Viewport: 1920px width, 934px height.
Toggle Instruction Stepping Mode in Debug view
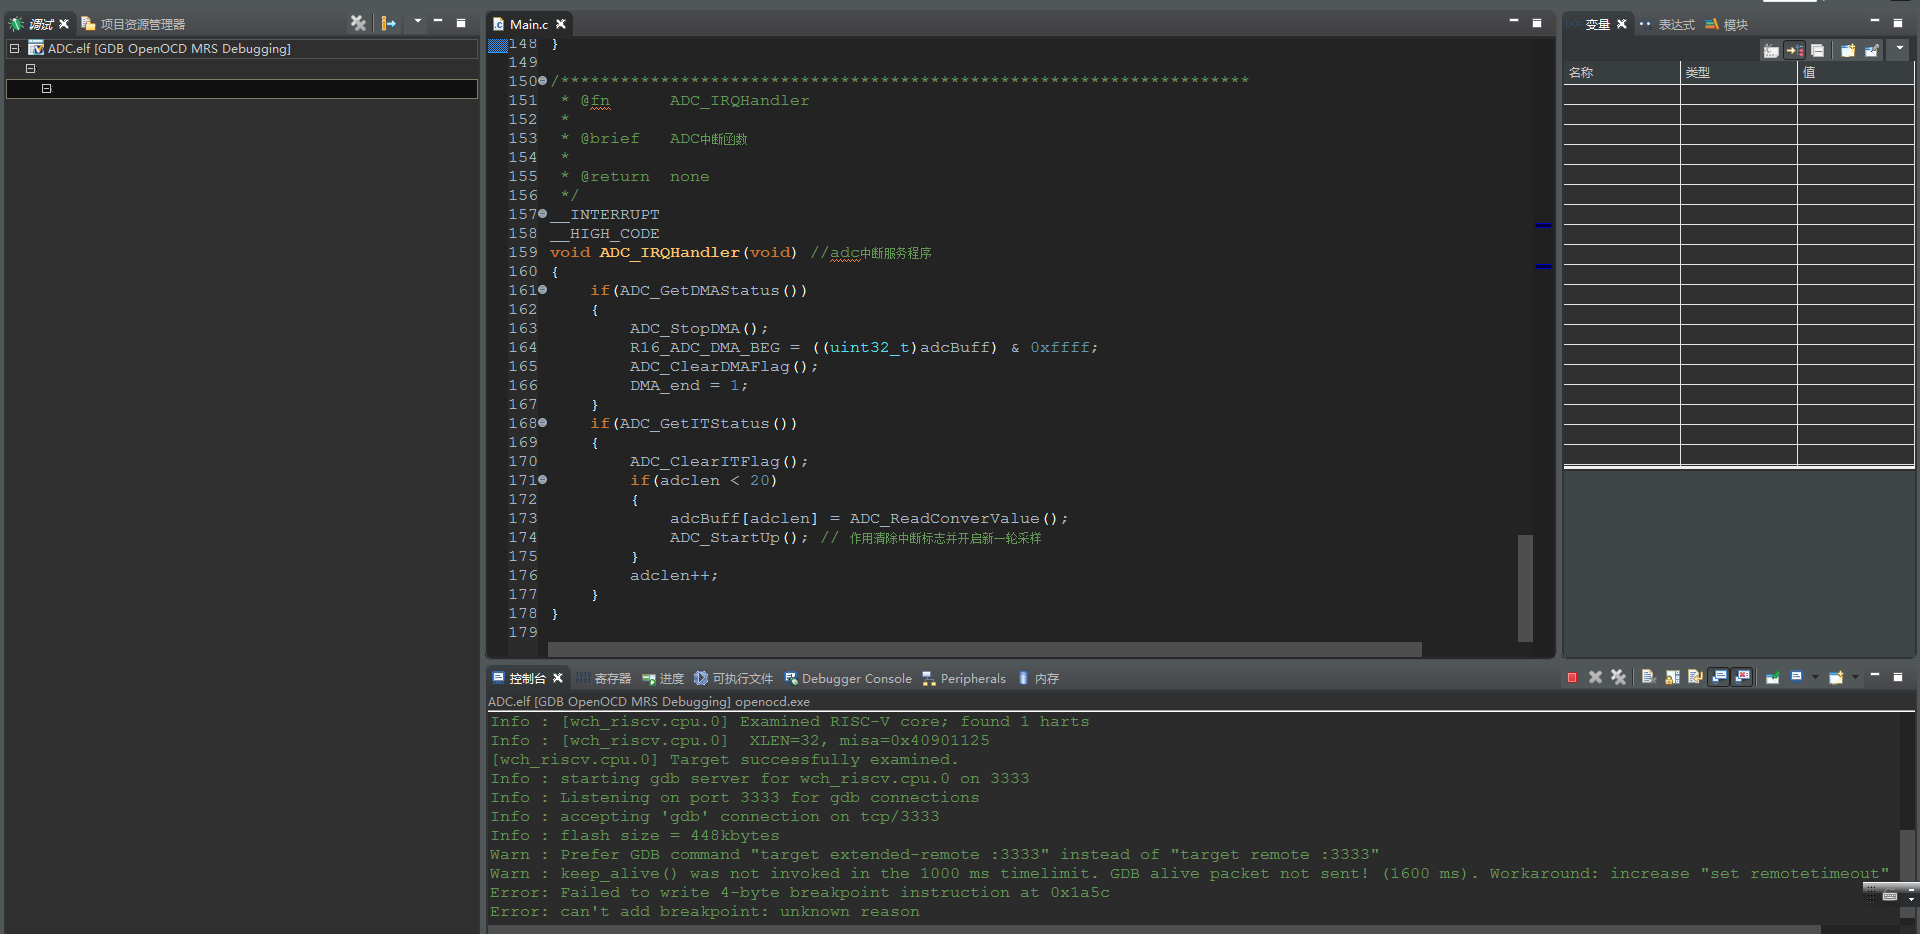pyautogui.click(x=389, y=23)
